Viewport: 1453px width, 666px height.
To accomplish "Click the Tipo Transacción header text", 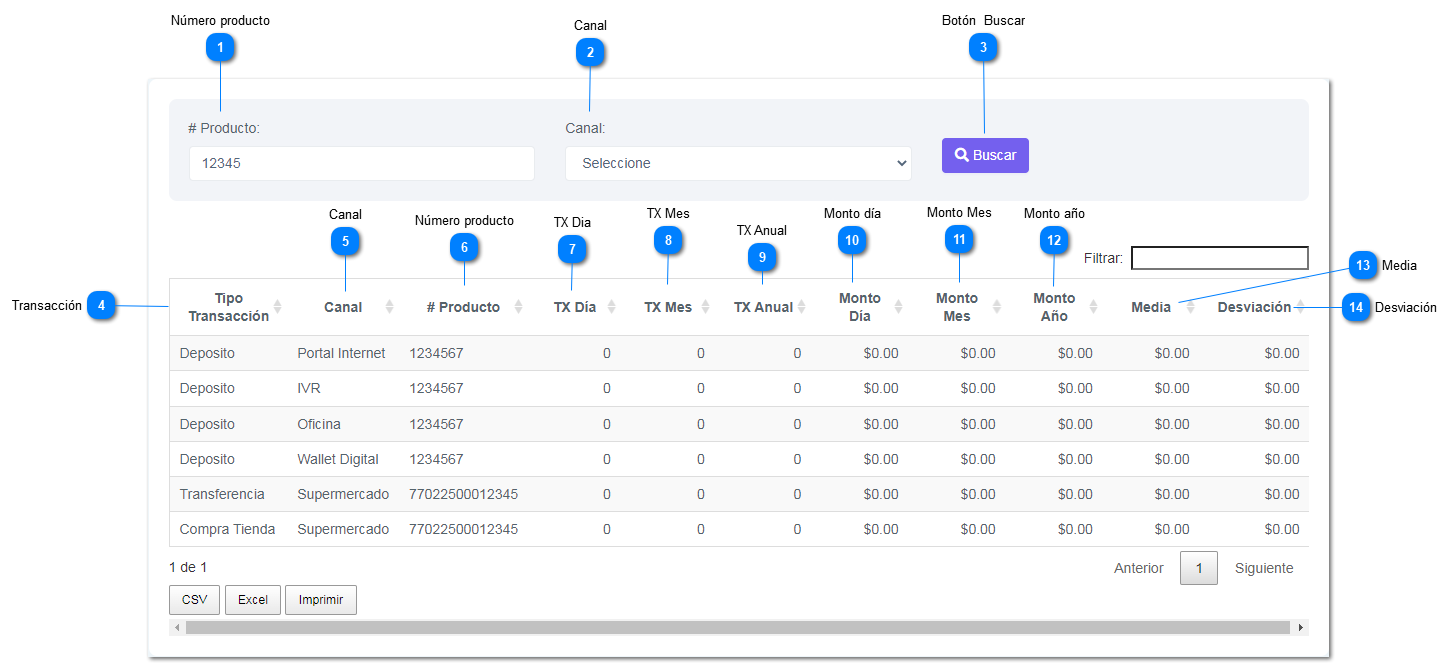I will [229, 307].
